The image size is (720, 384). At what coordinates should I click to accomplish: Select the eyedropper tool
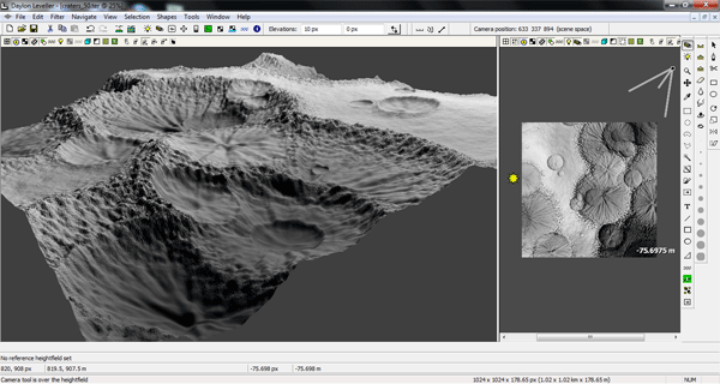coord(687,97)
